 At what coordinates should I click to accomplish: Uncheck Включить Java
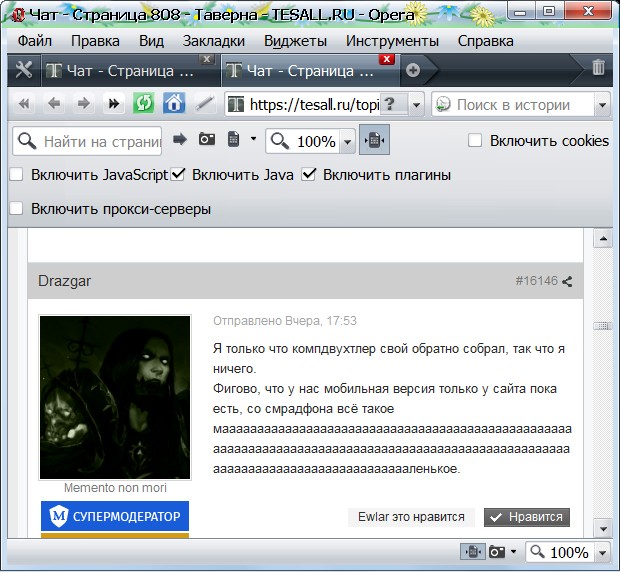coord(178,174)
